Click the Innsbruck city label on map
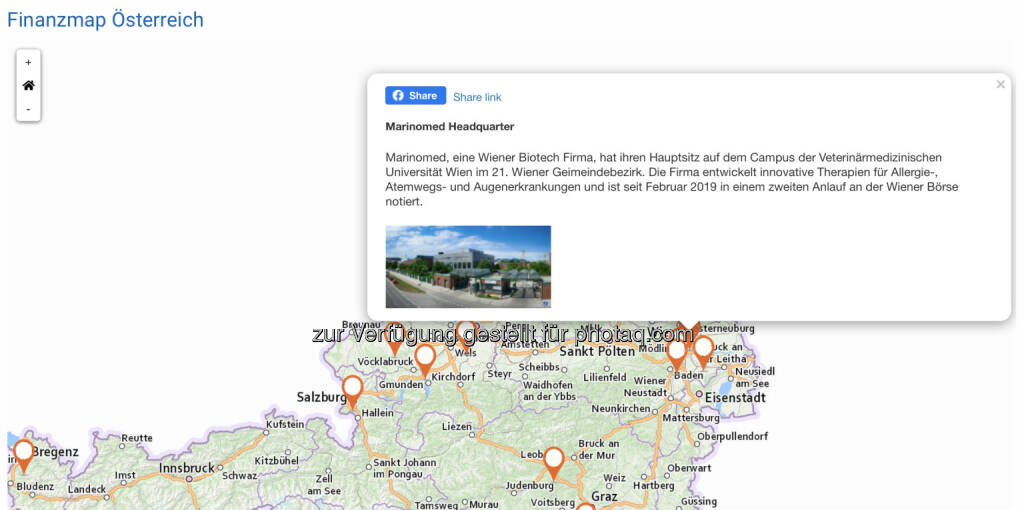This screenshot has width=1024, height=510. click(x=186, y=468)
